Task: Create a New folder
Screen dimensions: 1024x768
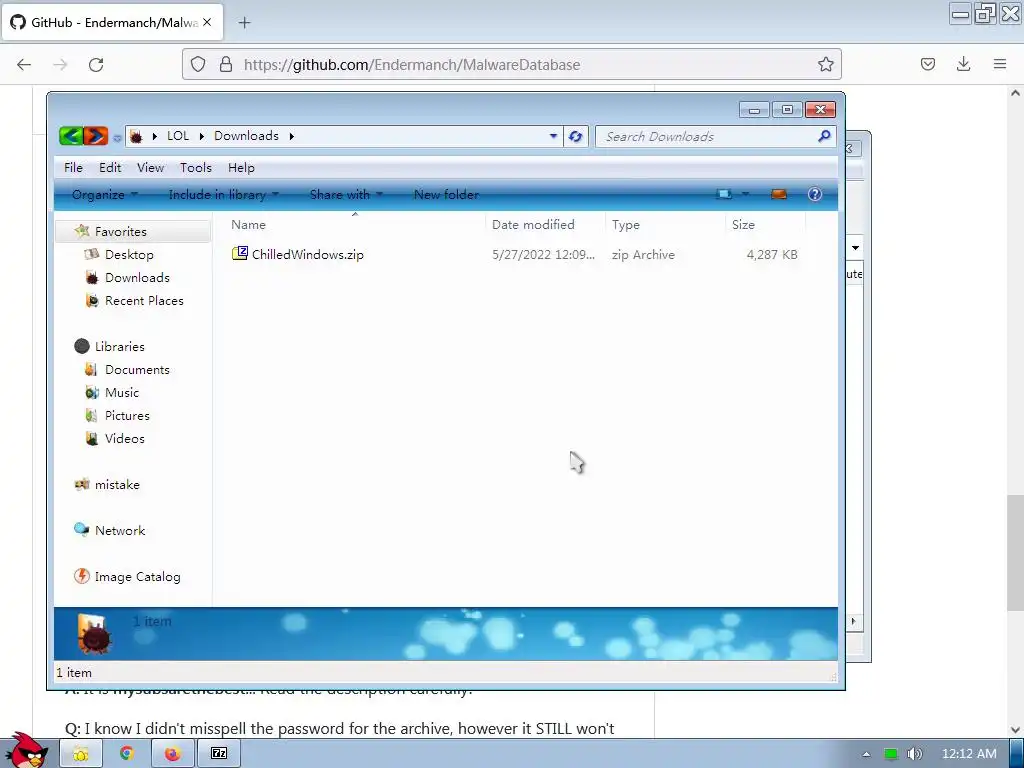Action: click(x=446, y=195)
